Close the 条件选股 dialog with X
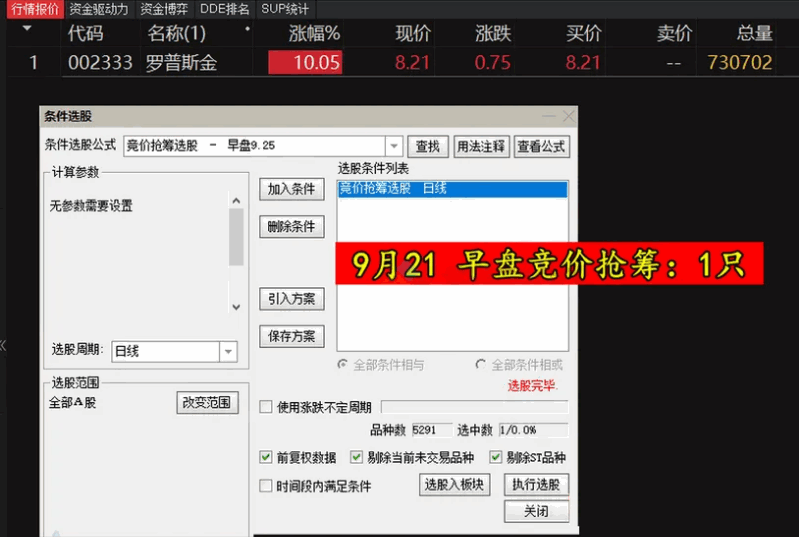 pyautogui.click(x=569, y=116)
